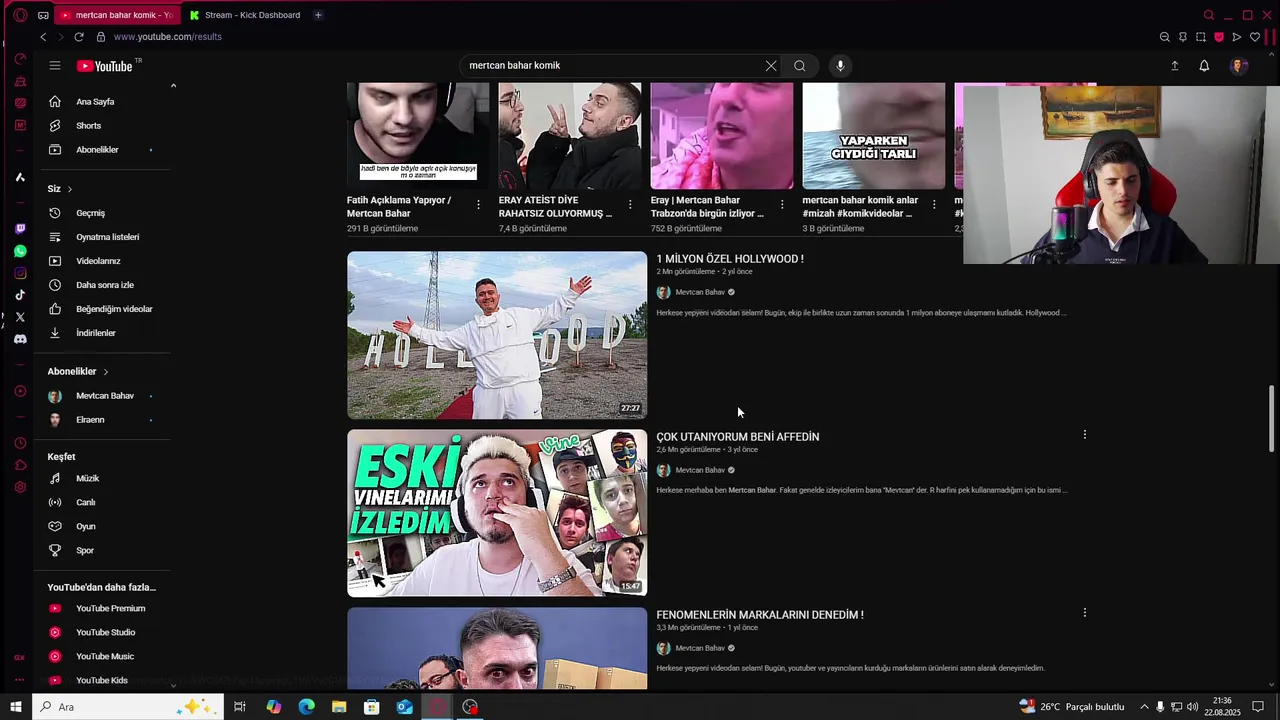The image size is (1280, 720).
Task: Open the YouTube hamburger guide menu
Action: tap(55, 66)
